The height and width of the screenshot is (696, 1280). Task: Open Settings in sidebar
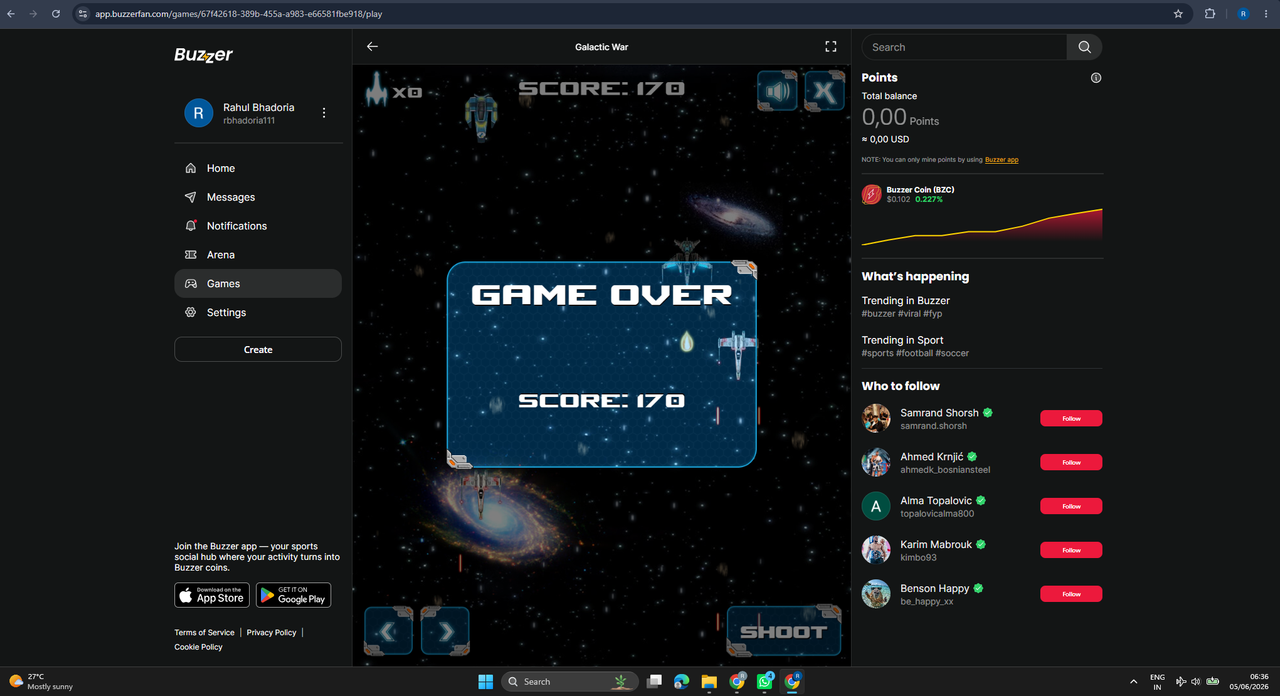[258, 313]
